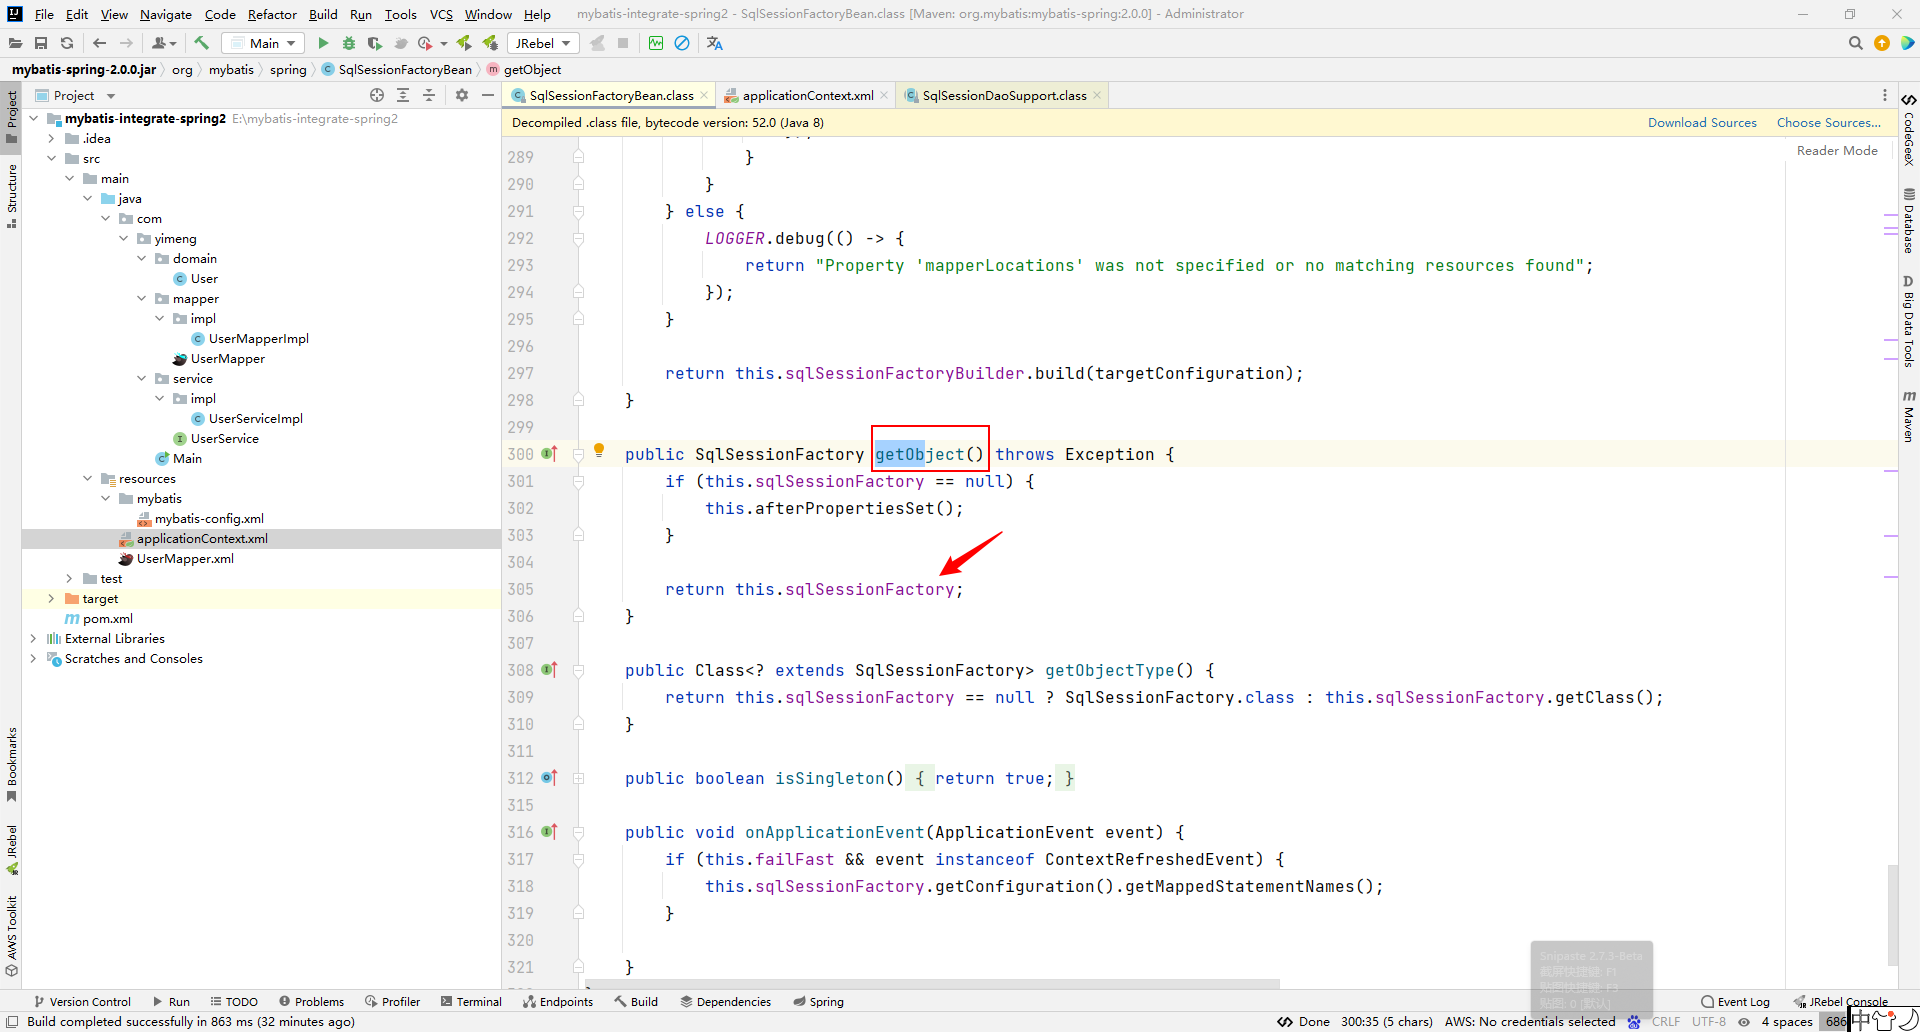Save all with the floppy disk icon
Viewport: 1920px width, 1032px height.
click(41, 43)
